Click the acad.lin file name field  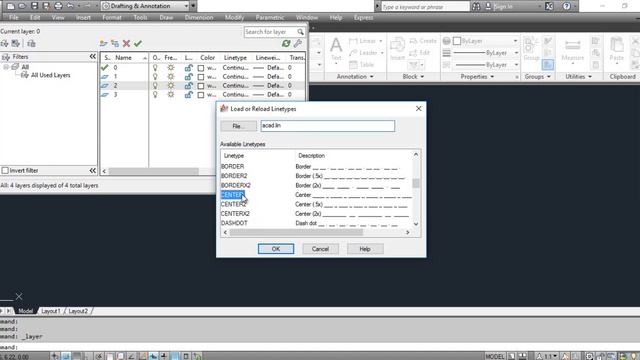(x=328, y=126)
